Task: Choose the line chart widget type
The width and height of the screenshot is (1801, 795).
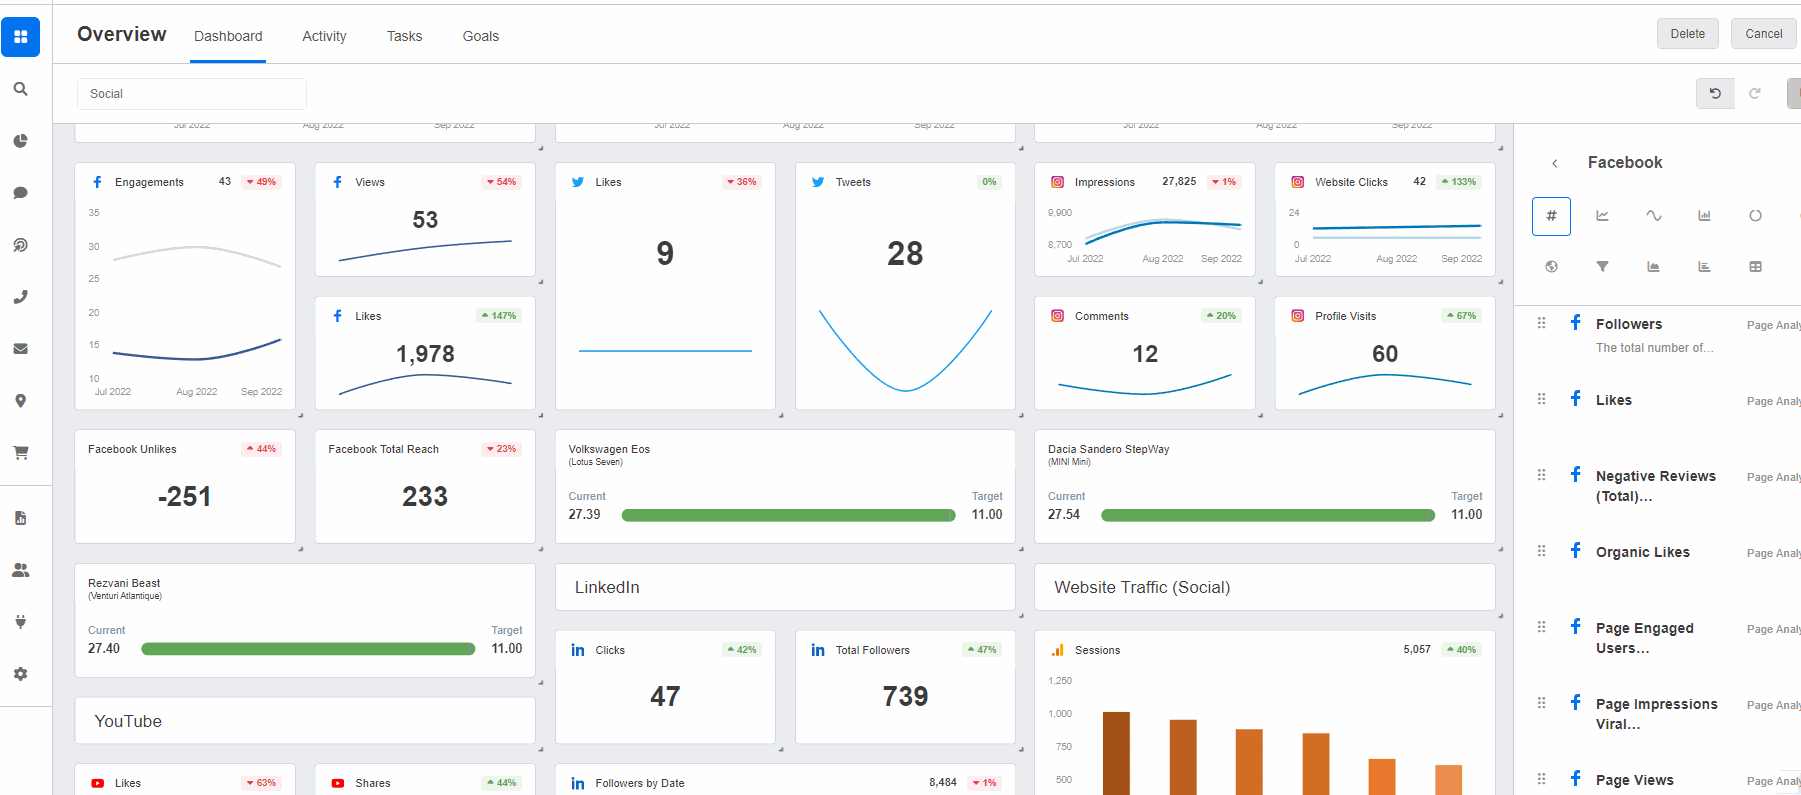Action: [1602, 216]
